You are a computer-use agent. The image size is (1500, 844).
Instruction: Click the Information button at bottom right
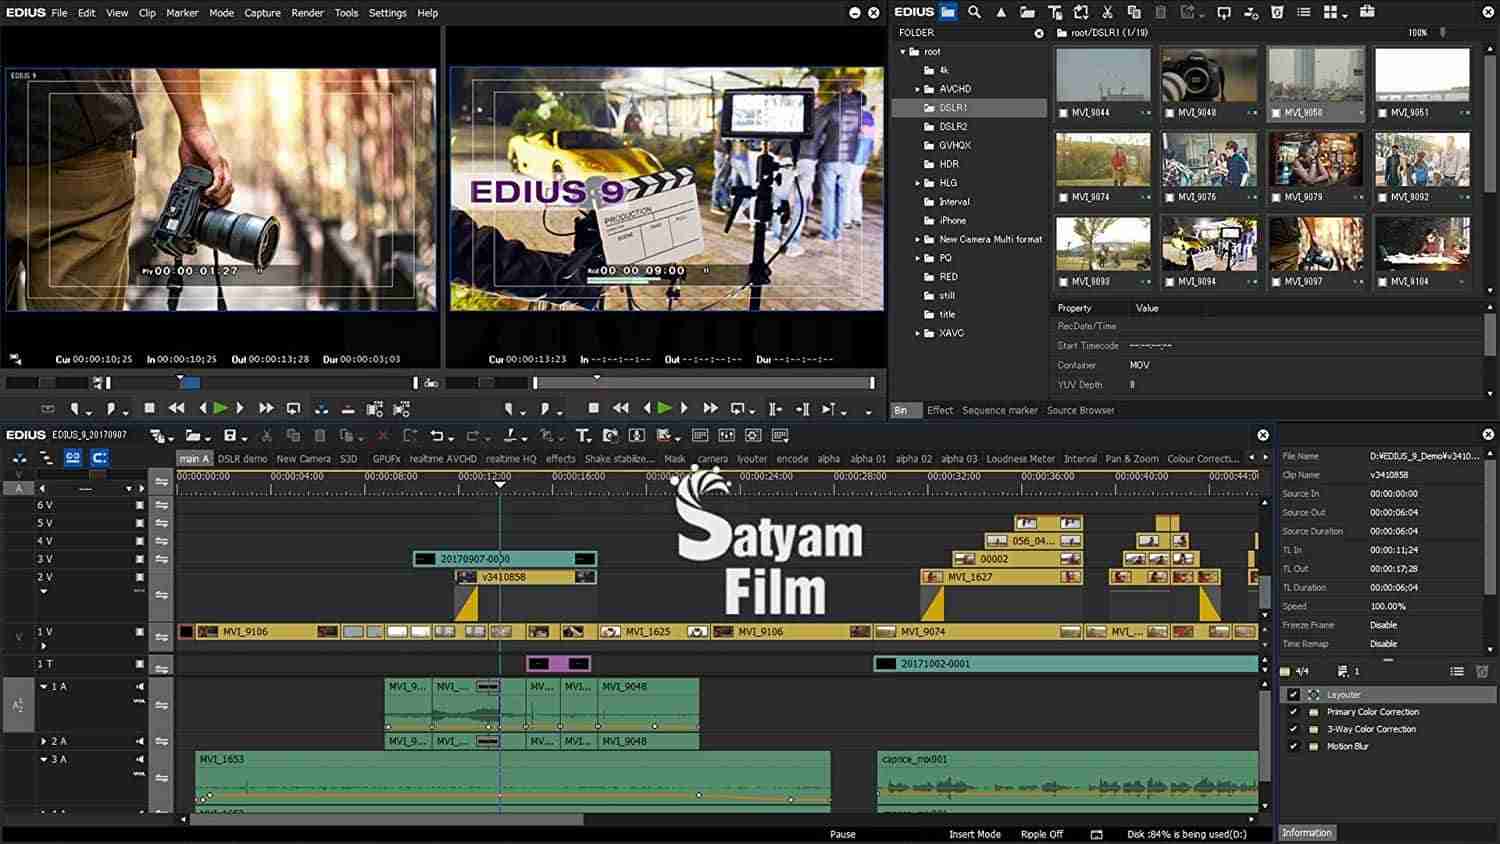(x=1306, y=832)
